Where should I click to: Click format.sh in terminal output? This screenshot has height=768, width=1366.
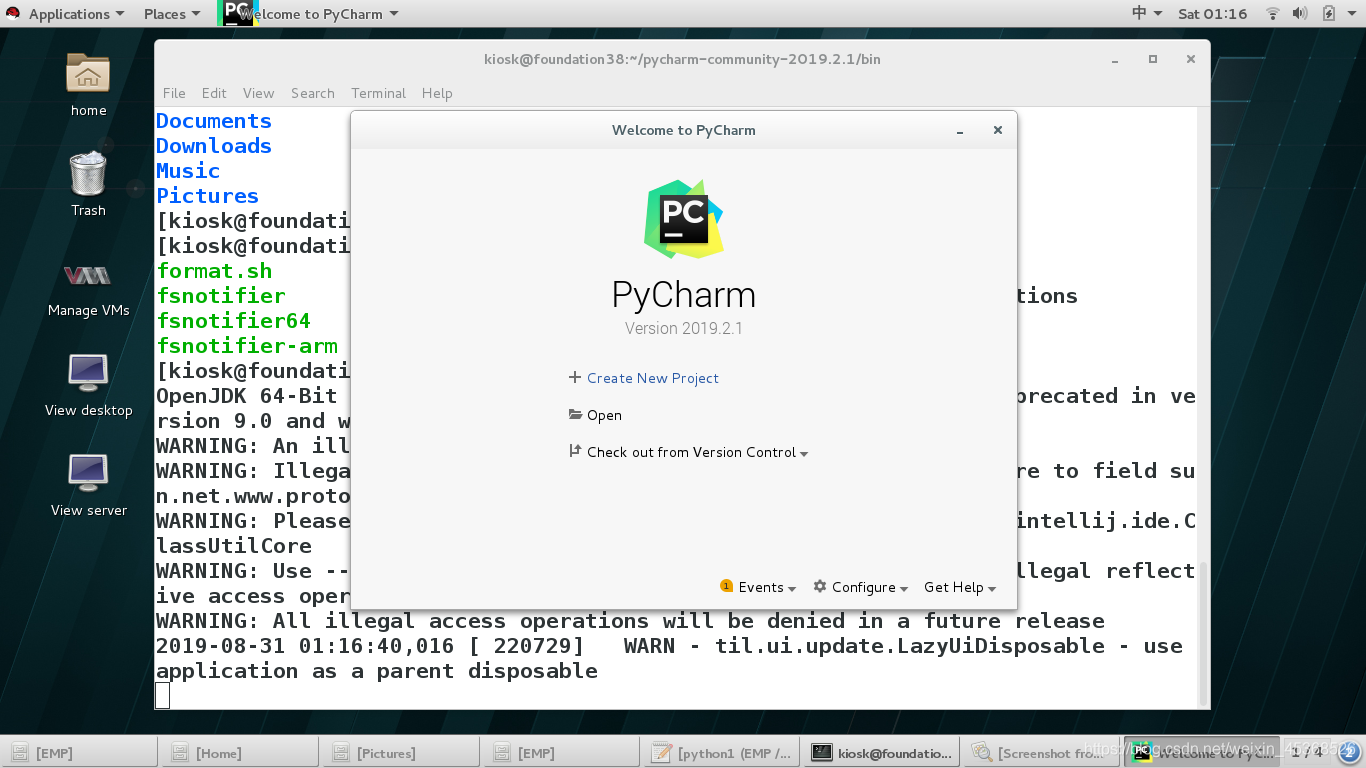214,271
